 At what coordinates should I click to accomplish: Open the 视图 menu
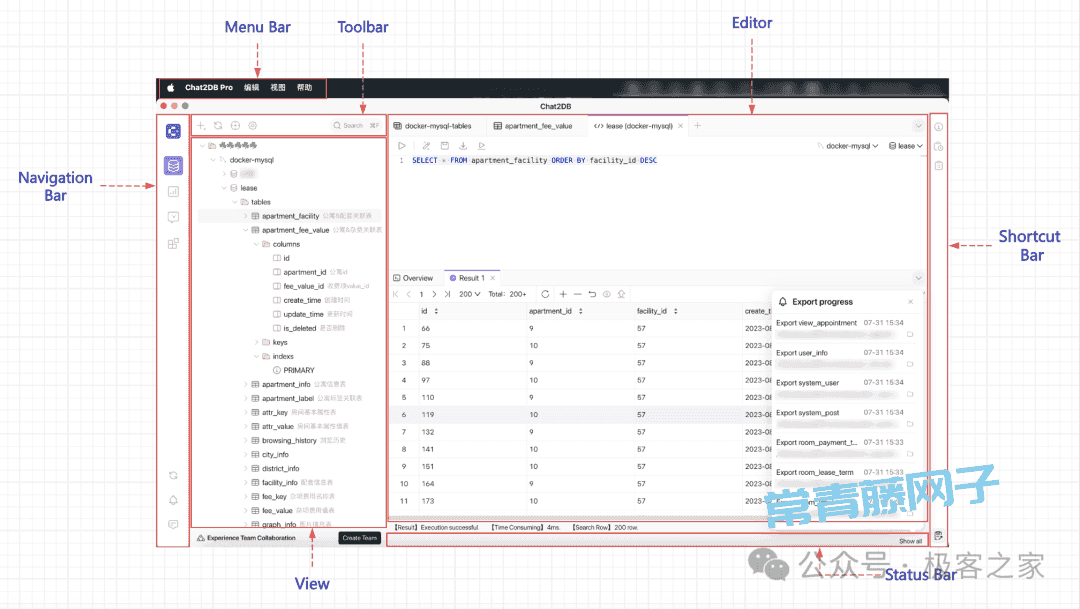pos(278,87)
